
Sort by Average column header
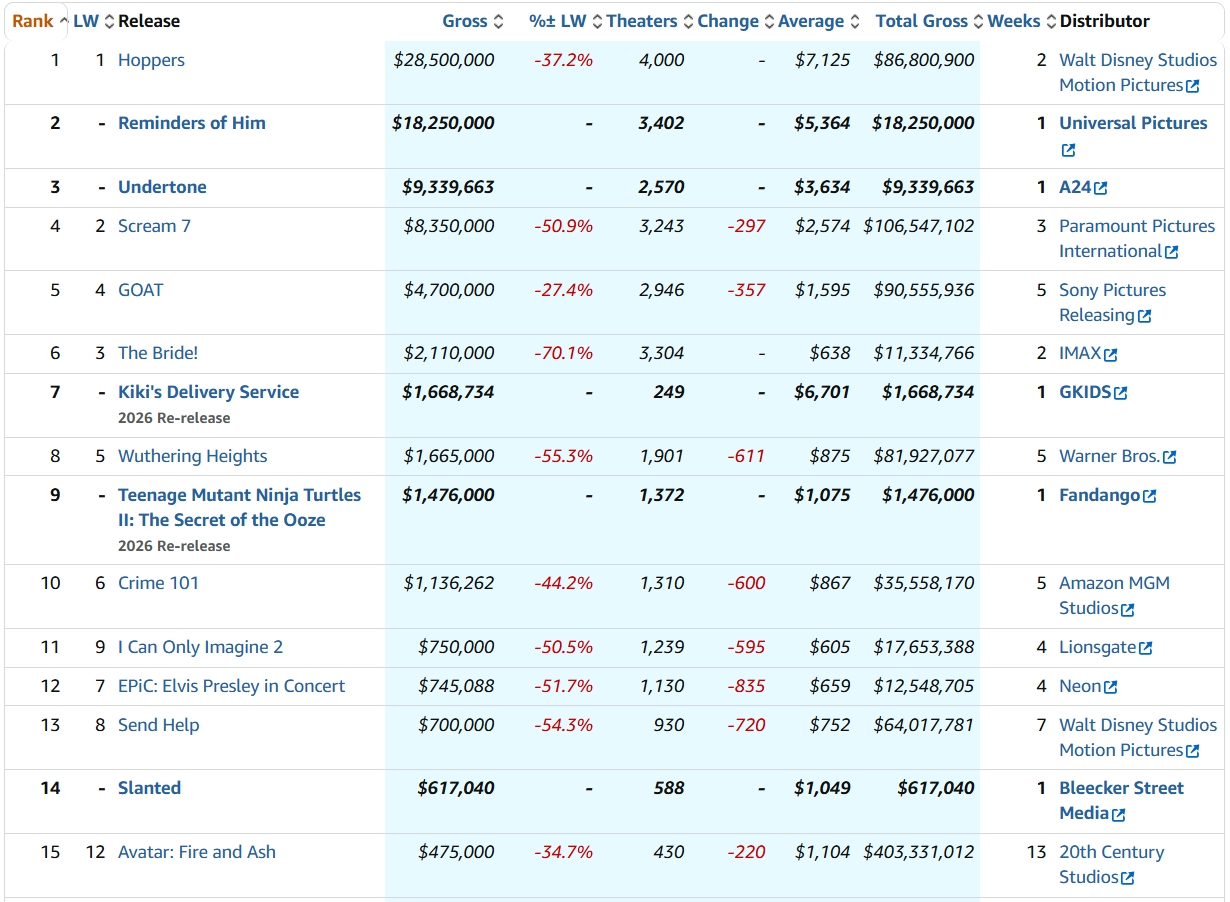[811, 21]
